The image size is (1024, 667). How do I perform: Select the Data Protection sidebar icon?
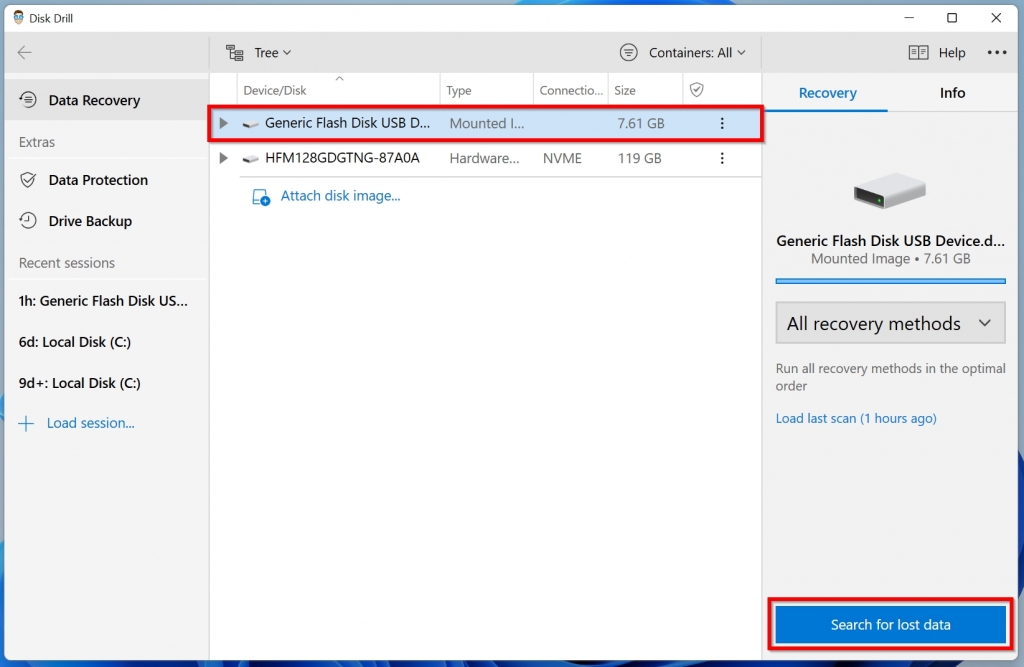[x=28, y=180]
